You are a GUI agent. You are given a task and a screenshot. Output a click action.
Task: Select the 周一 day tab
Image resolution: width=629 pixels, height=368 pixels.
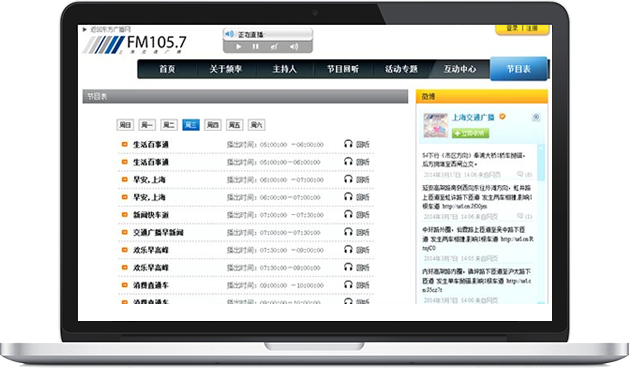147,125
